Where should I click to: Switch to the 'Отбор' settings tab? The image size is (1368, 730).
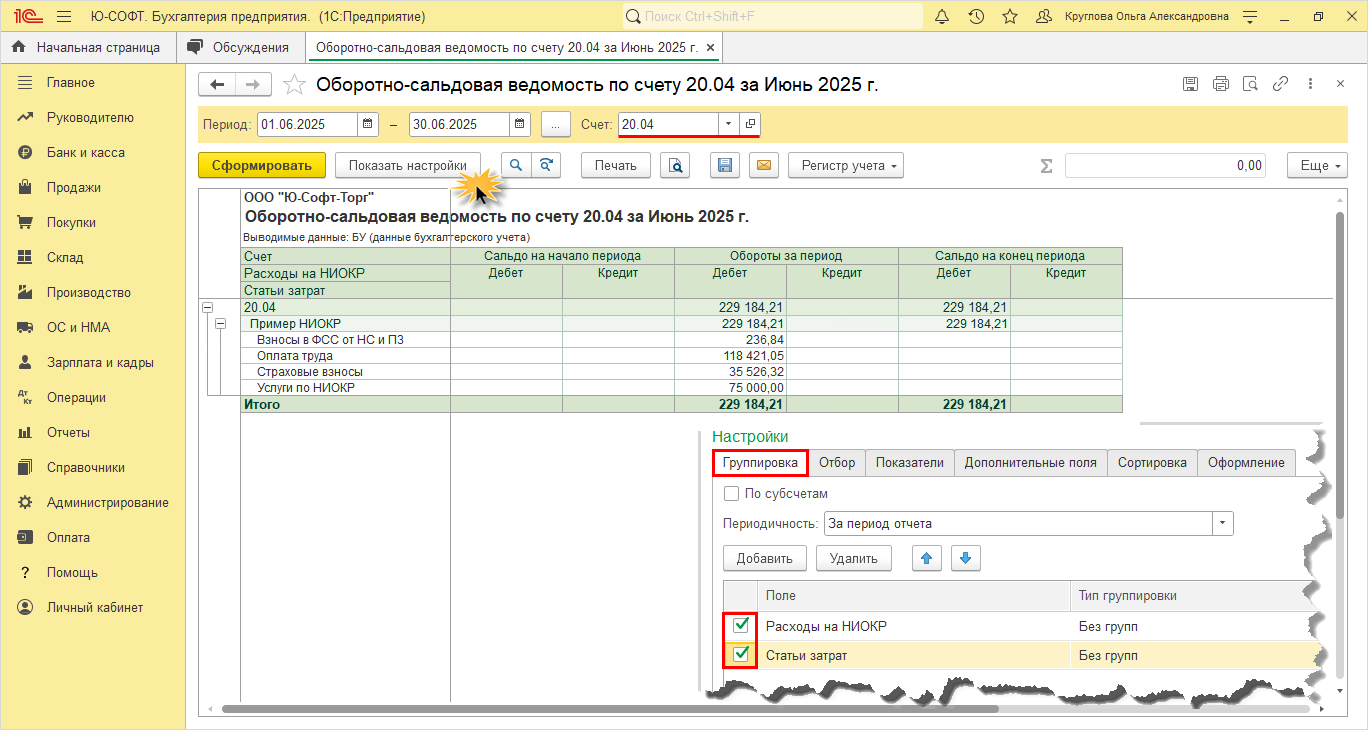coord(837,462)
